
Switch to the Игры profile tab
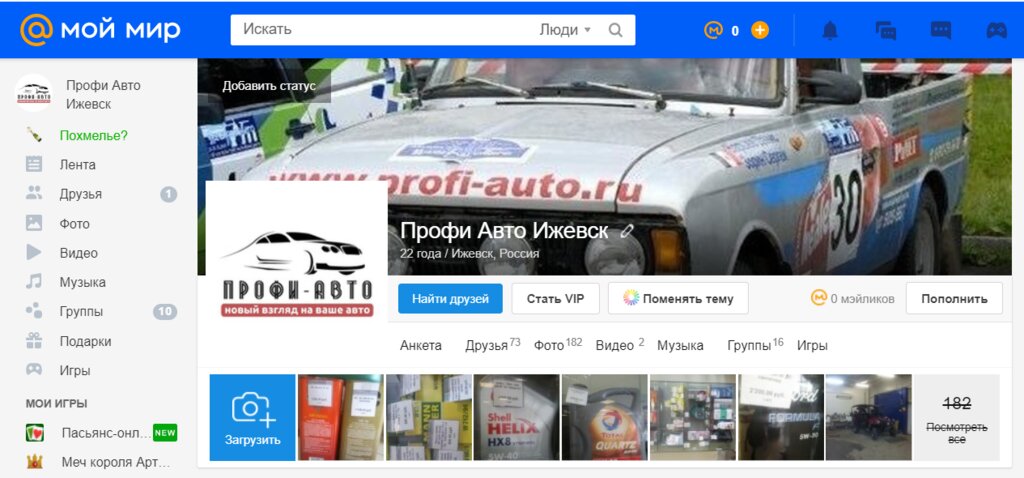(812, 345)
